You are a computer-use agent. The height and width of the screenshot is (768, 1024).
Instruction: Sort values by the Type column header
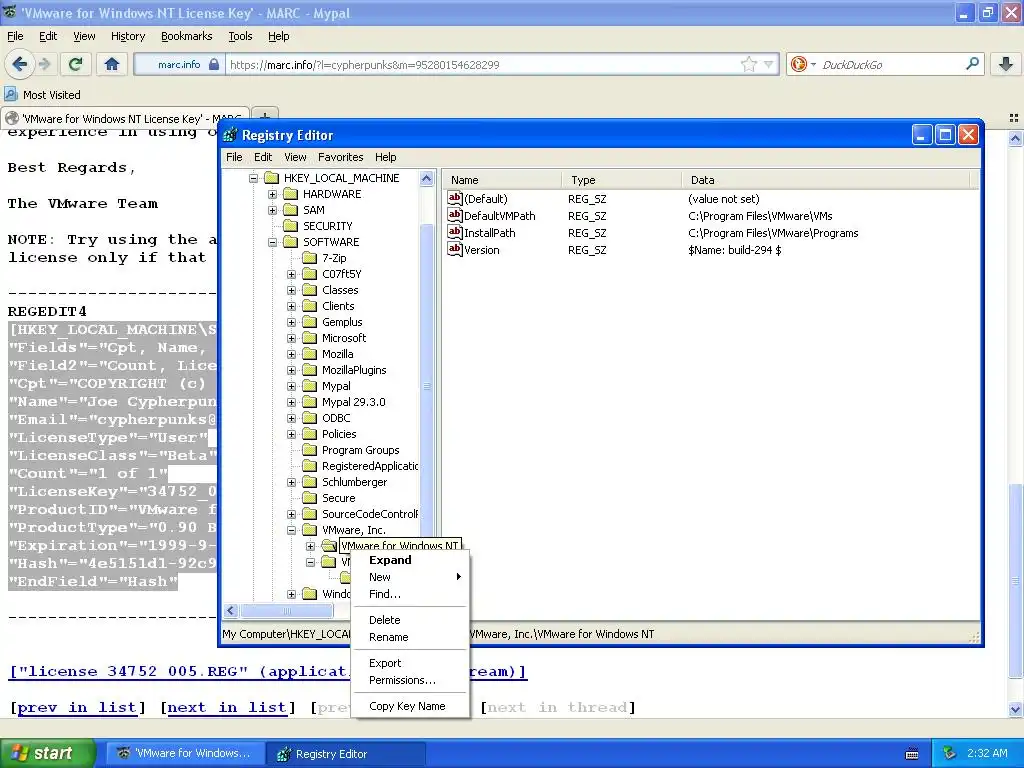tap(621, 180)
